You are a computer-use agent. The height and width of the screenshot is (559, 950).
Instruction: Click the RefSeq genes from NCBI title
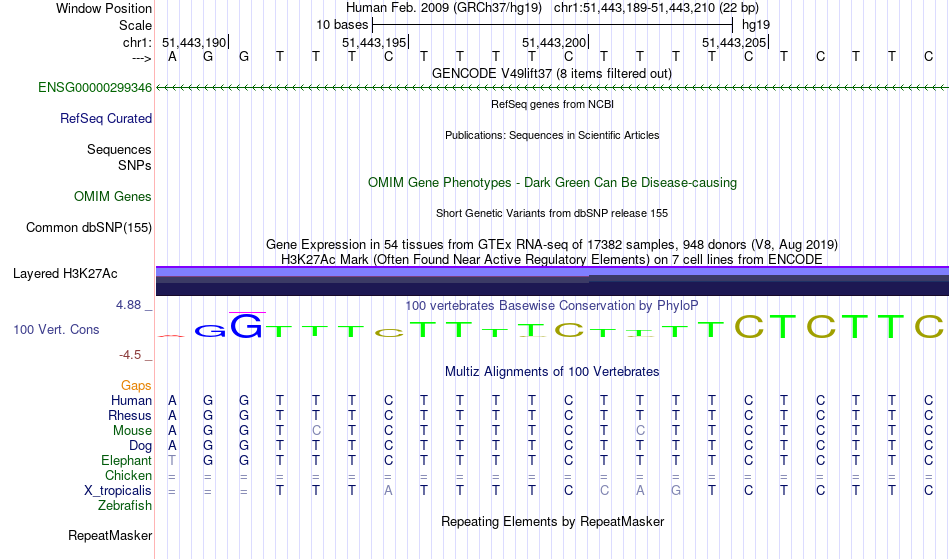(553, 104)
